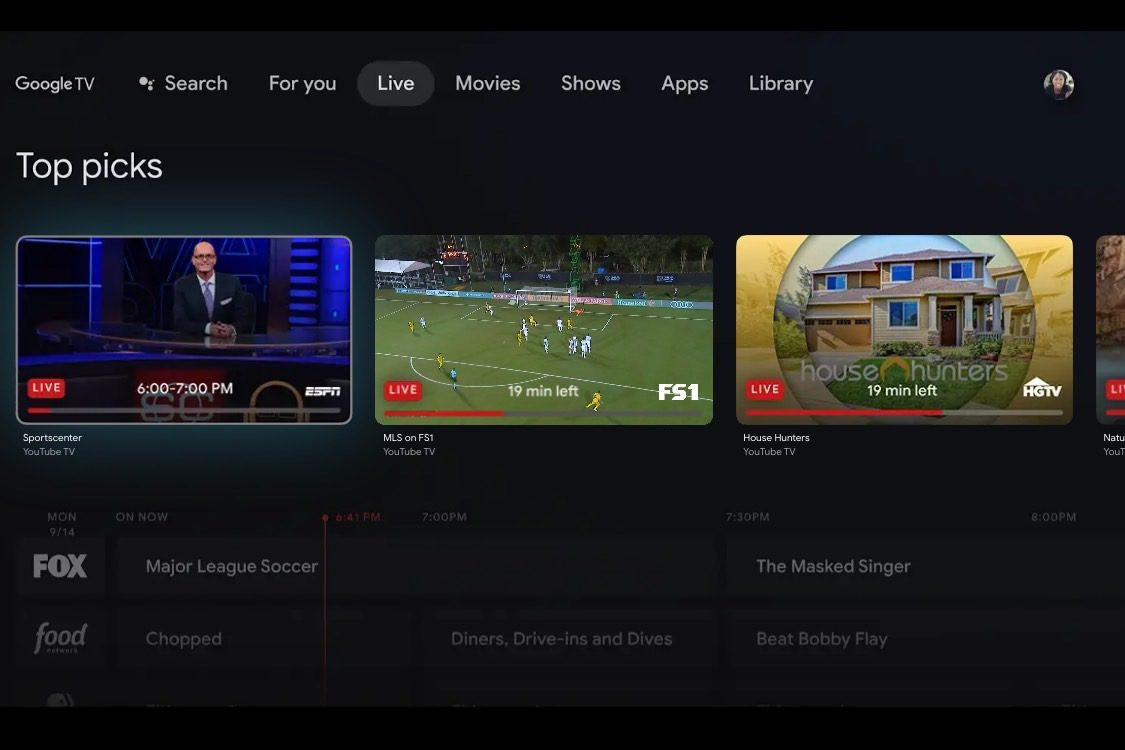Click the House Hunters progress bar
1125x750 pixels.
(x=904, y=413)
